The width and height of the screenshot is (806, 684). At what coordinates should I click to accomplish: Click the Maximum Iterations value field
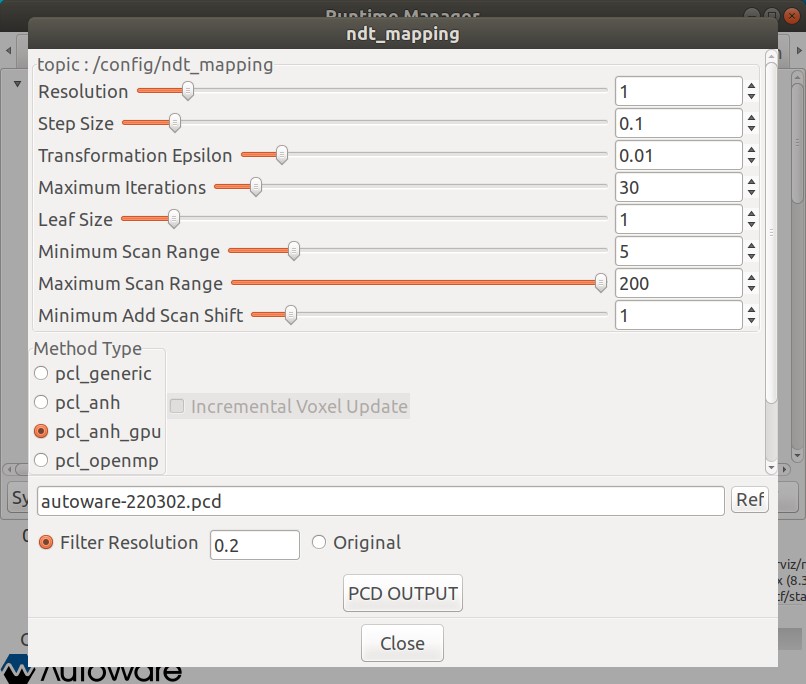[x=679, y=187]
